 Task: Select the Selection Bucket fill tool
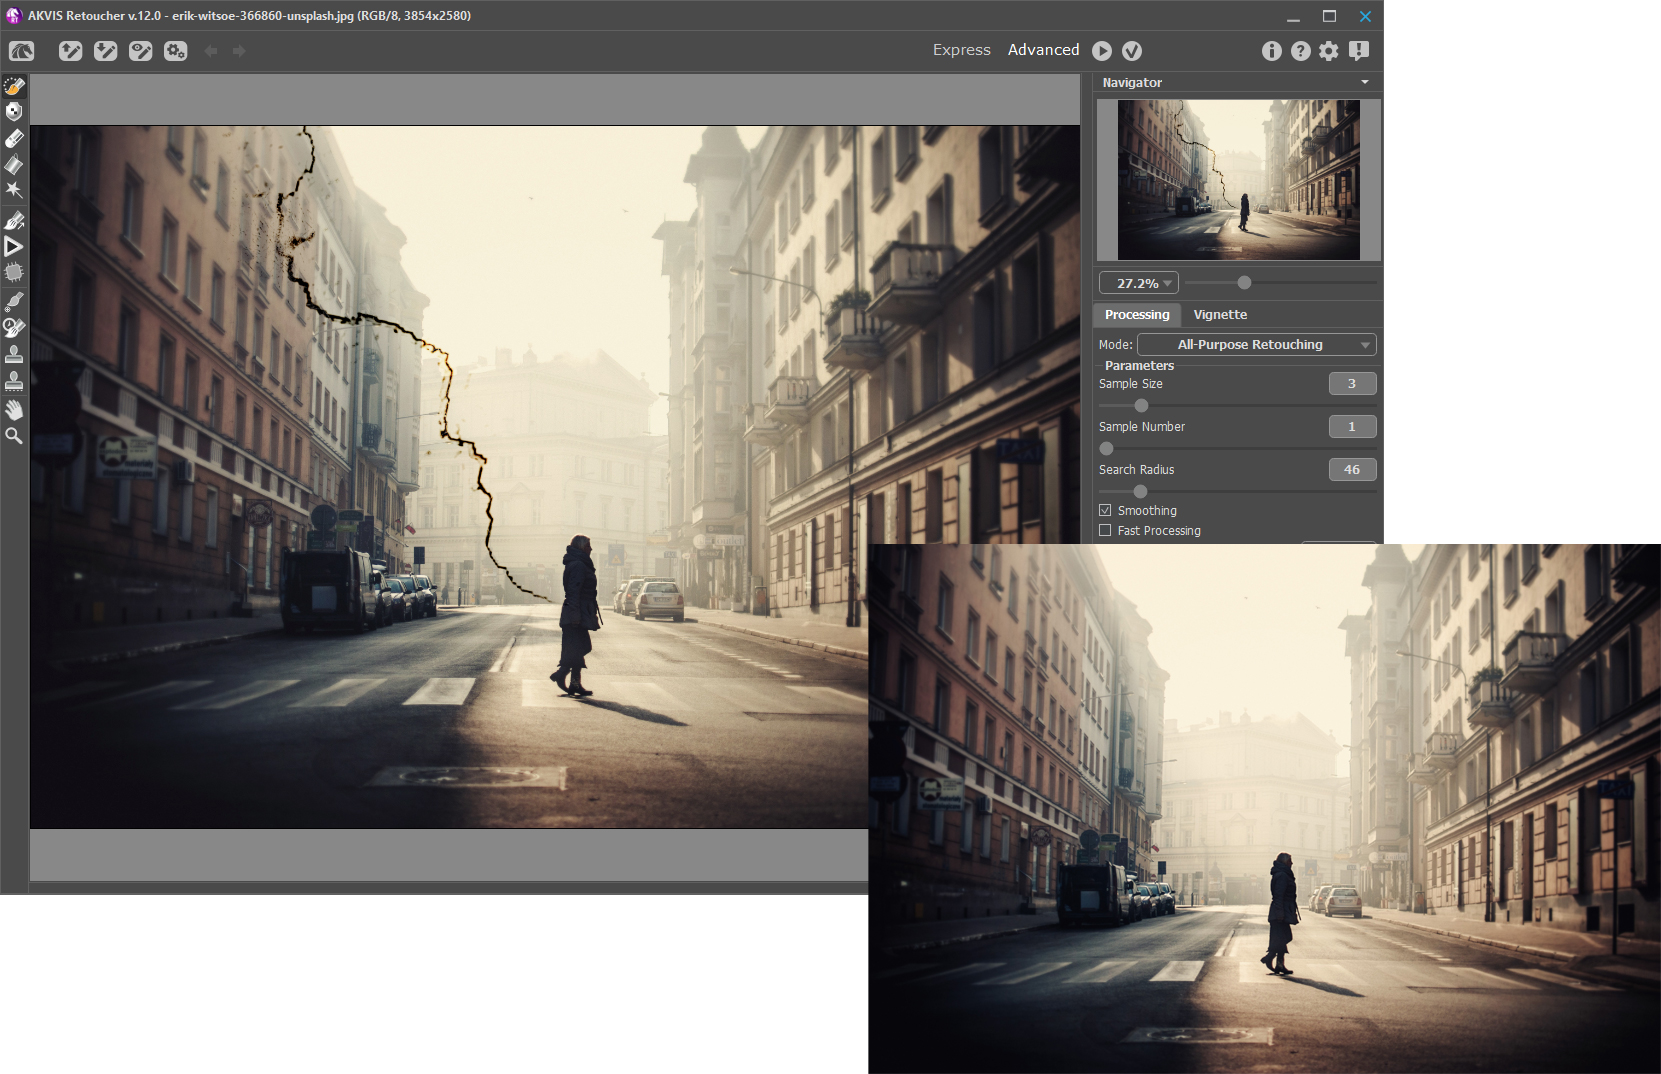click(14, 164)
